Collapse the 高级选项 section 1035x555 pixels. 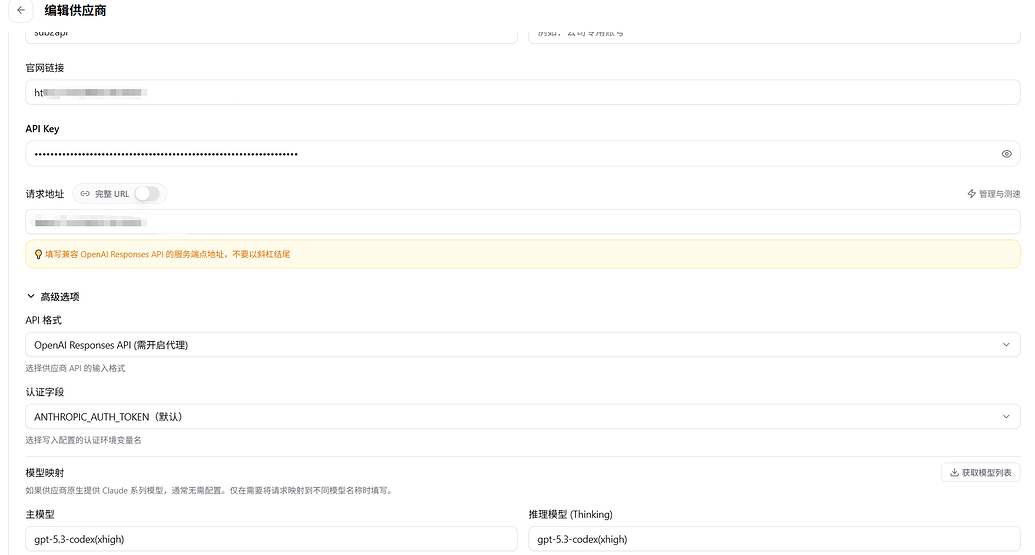click(53, 297)
